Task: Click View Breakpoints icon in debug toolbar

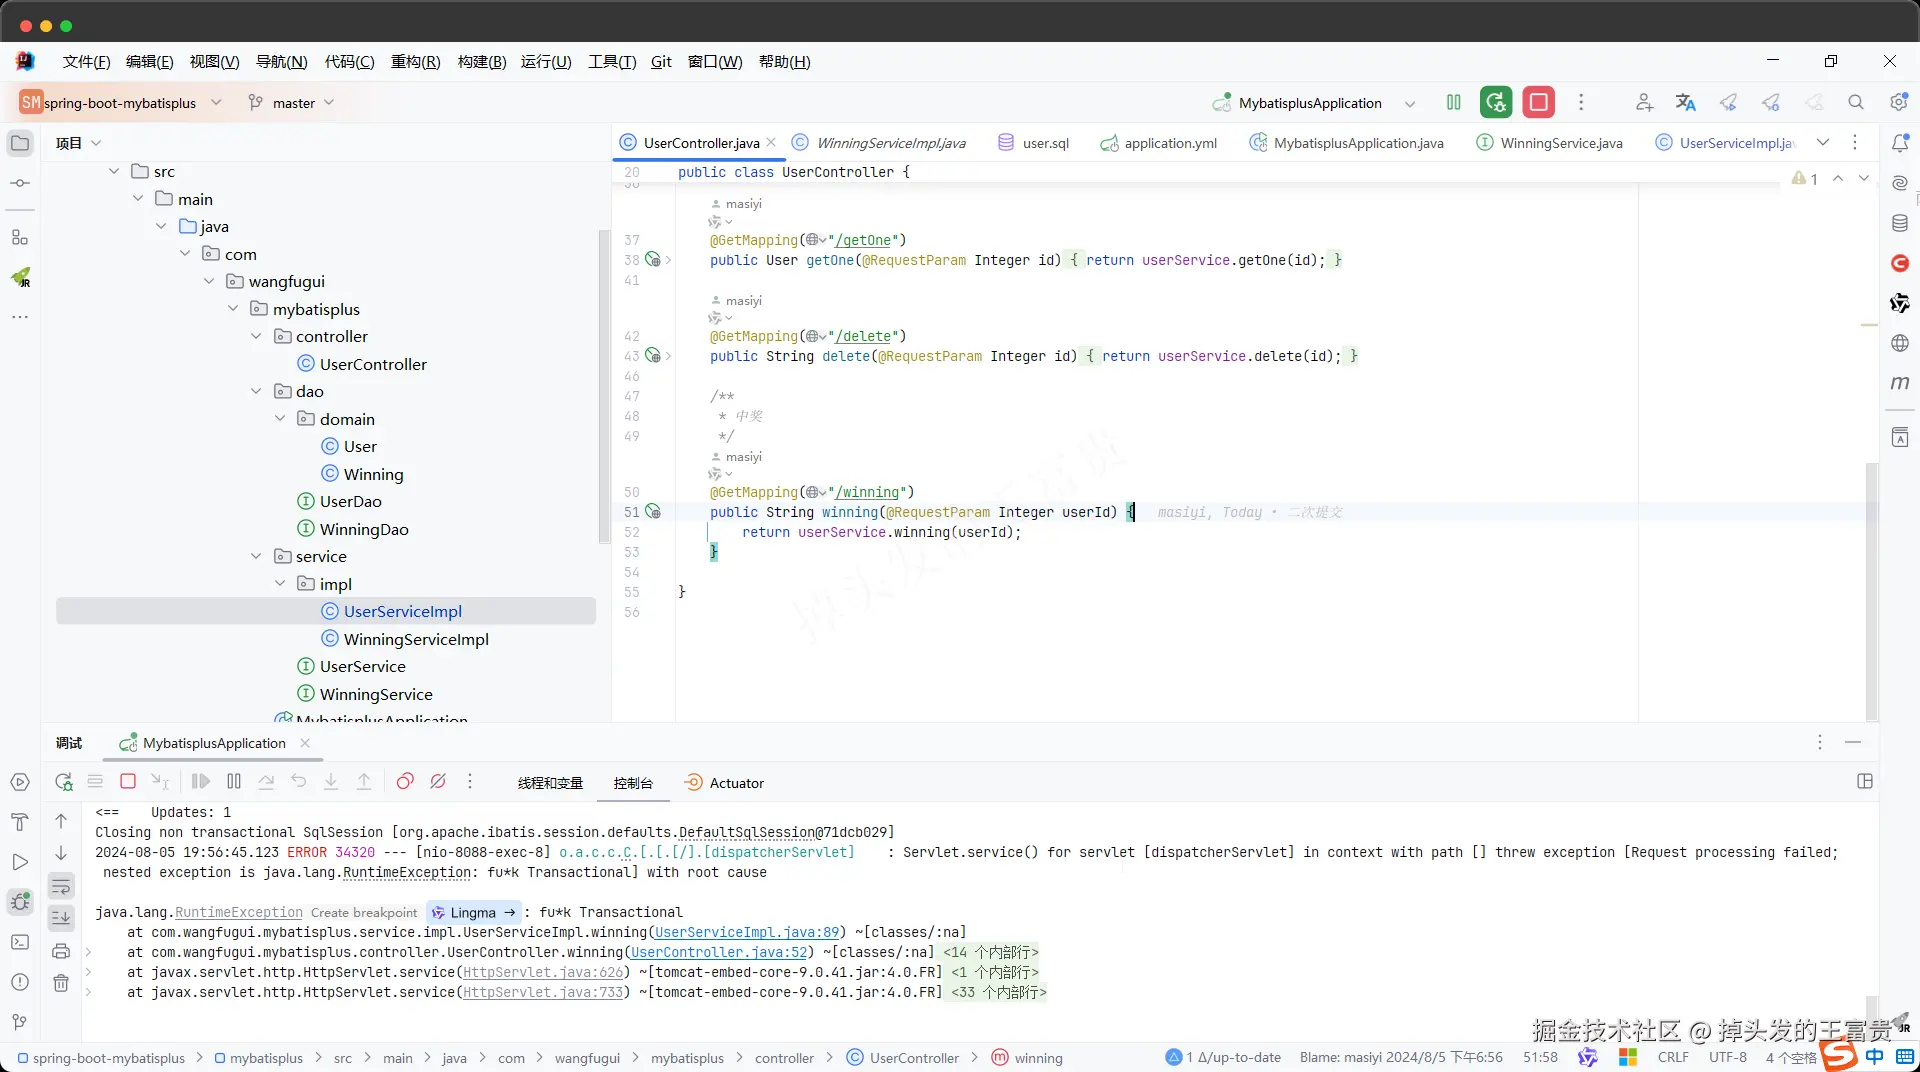Action: pos(405,782)
